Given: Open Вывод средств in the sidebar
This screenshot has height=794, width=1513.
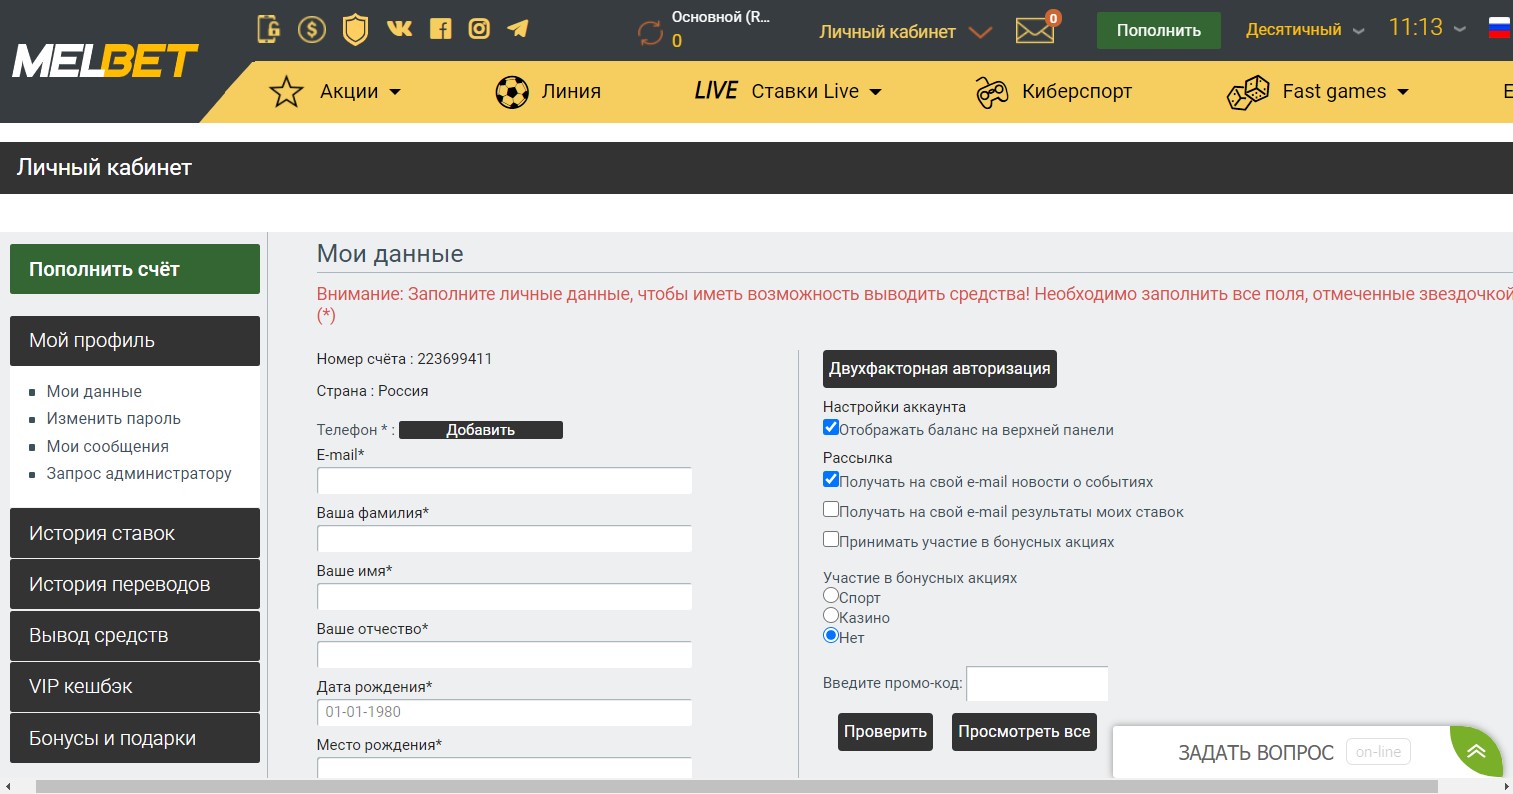Looking at the screenshot, I should pyautogui.click(x=135, y=635).
